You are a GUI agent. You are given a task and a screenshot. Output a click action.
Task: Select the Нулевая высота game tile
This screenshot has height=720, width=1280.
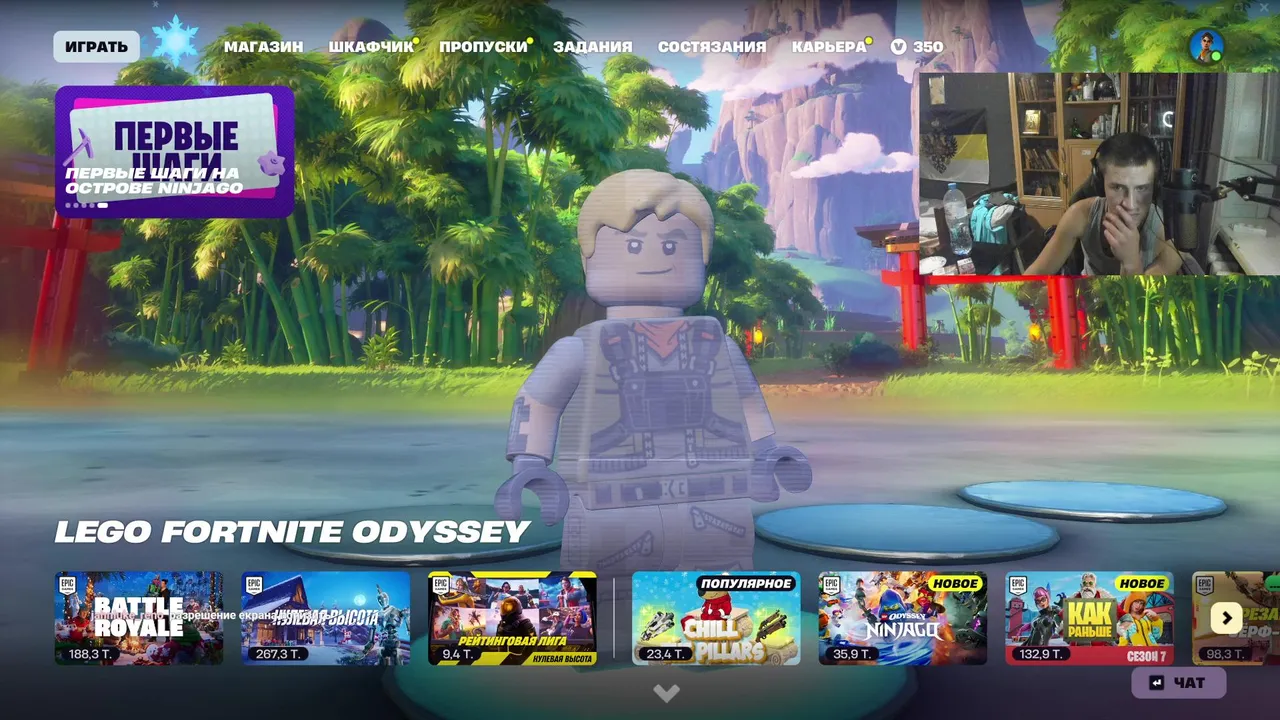[326, 618]
